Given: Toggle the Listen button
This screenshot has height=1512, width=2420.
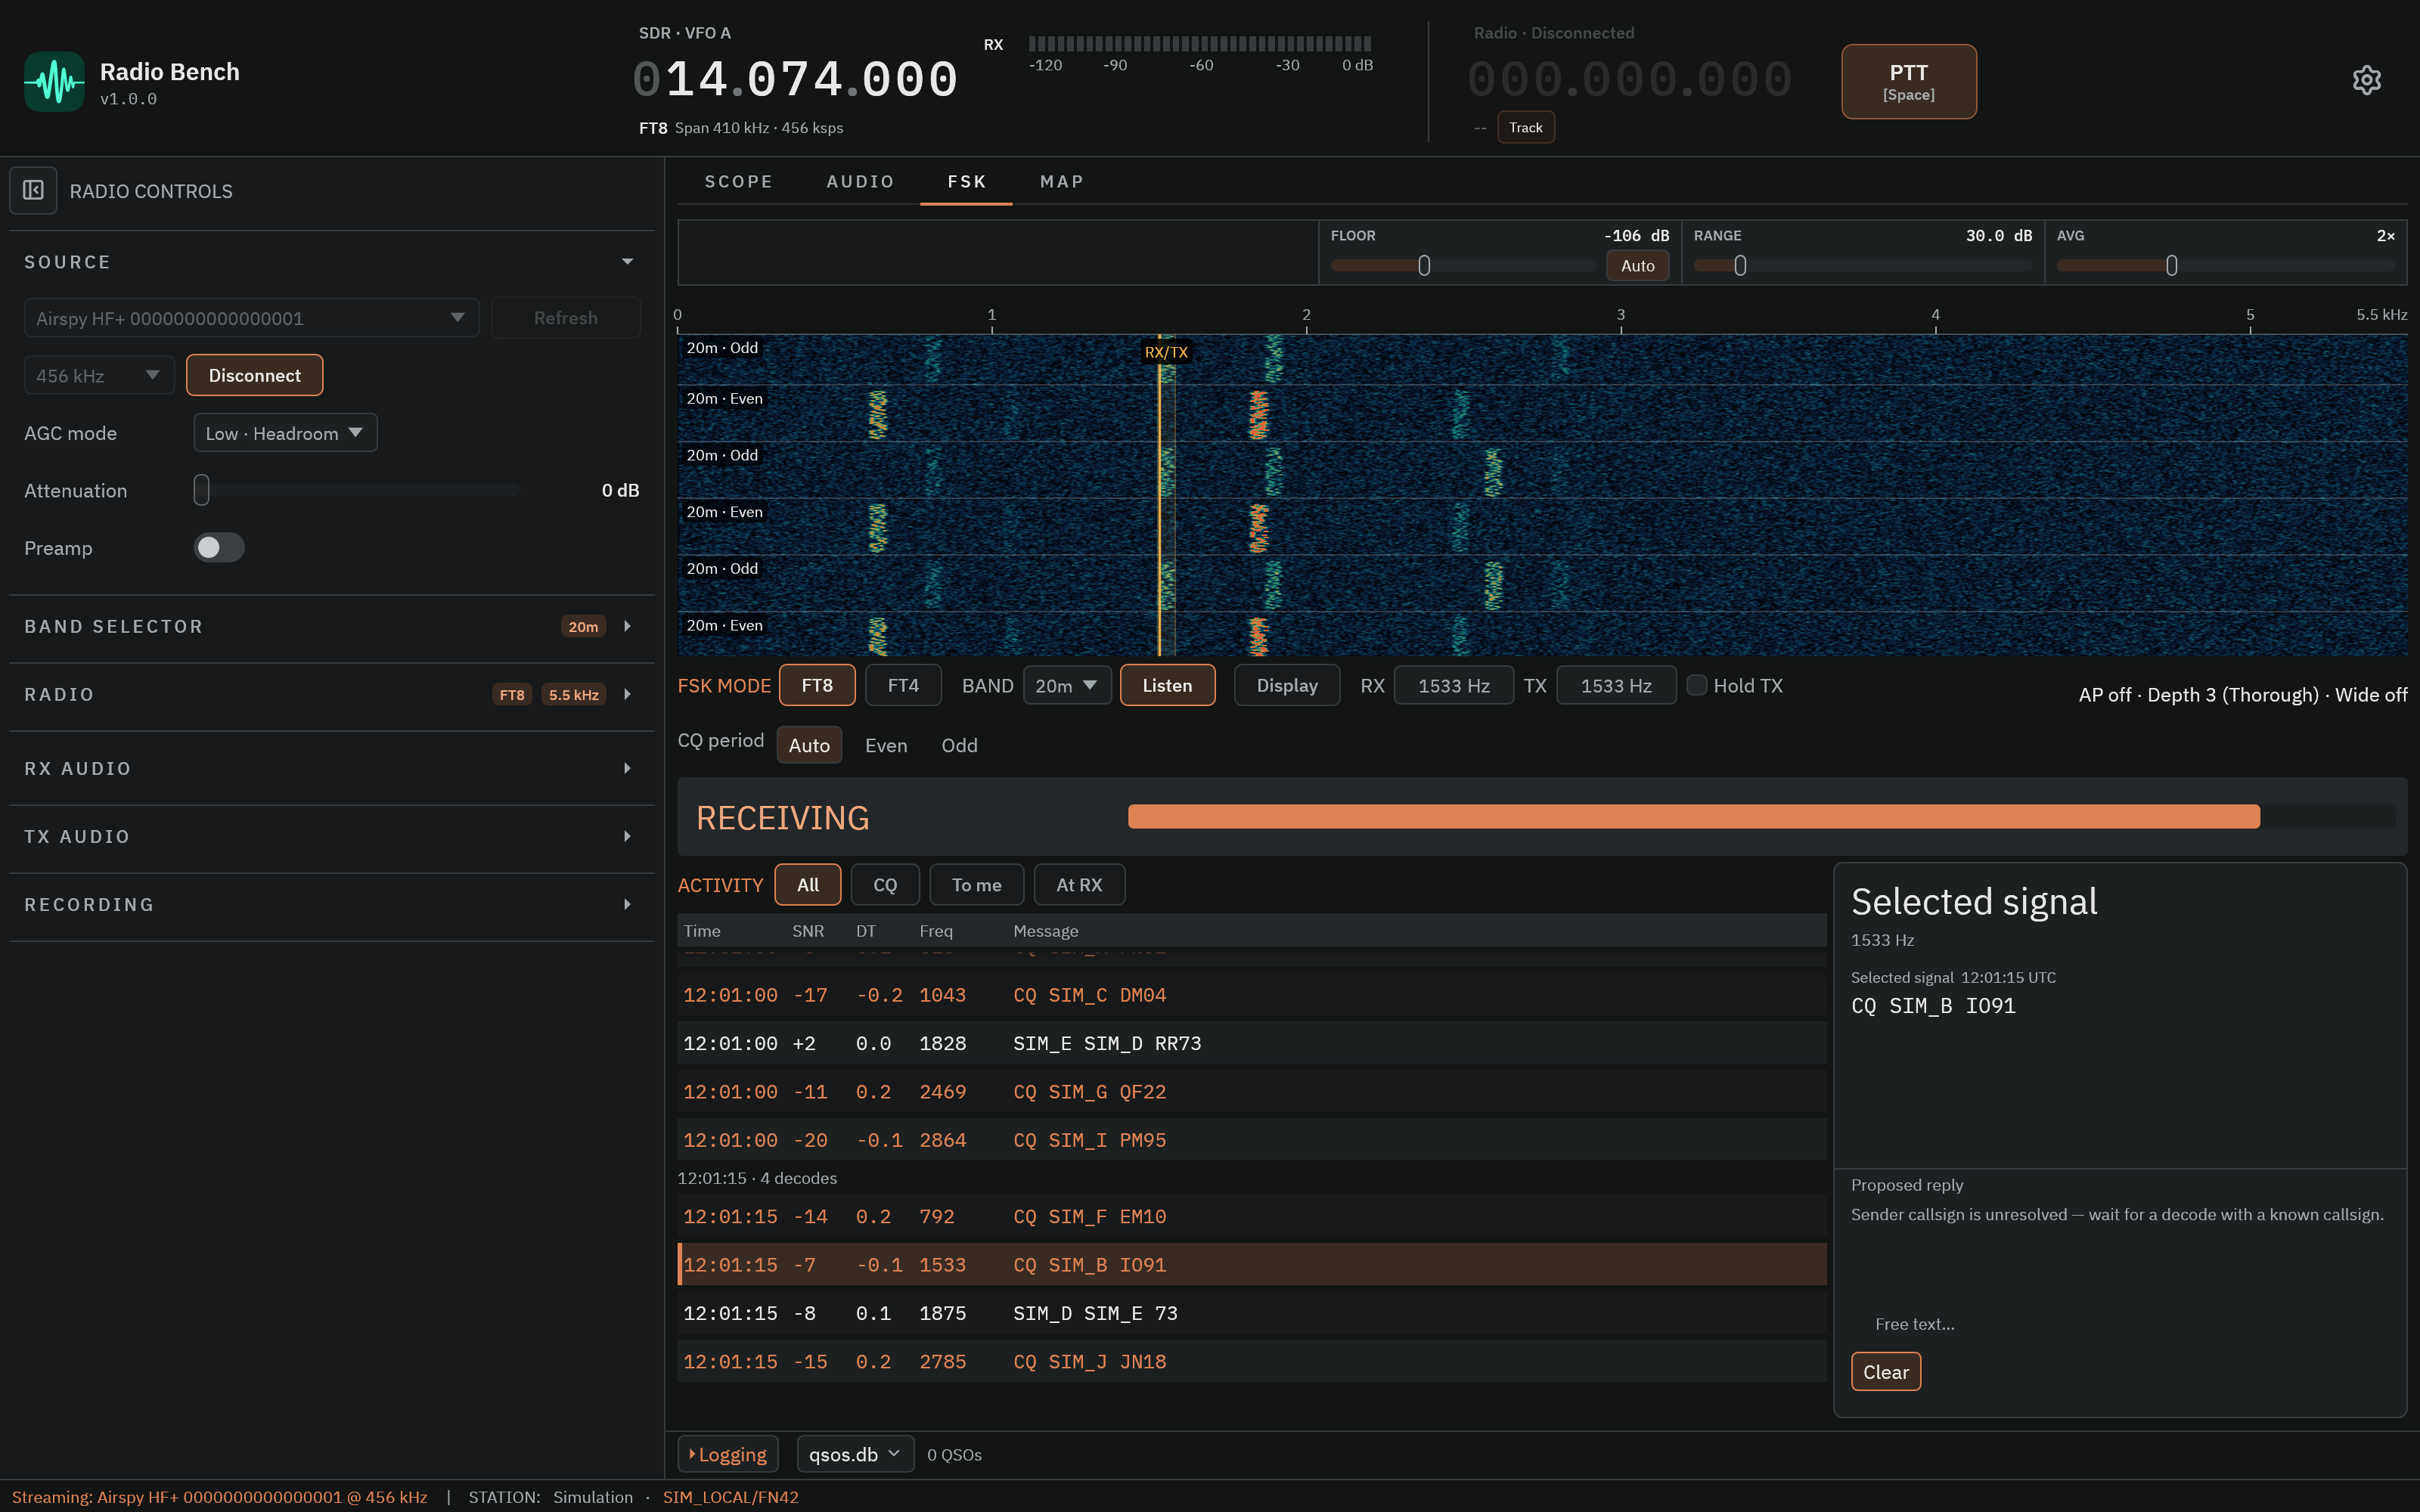Looking at the screenshot, I should coord(1167,685).
